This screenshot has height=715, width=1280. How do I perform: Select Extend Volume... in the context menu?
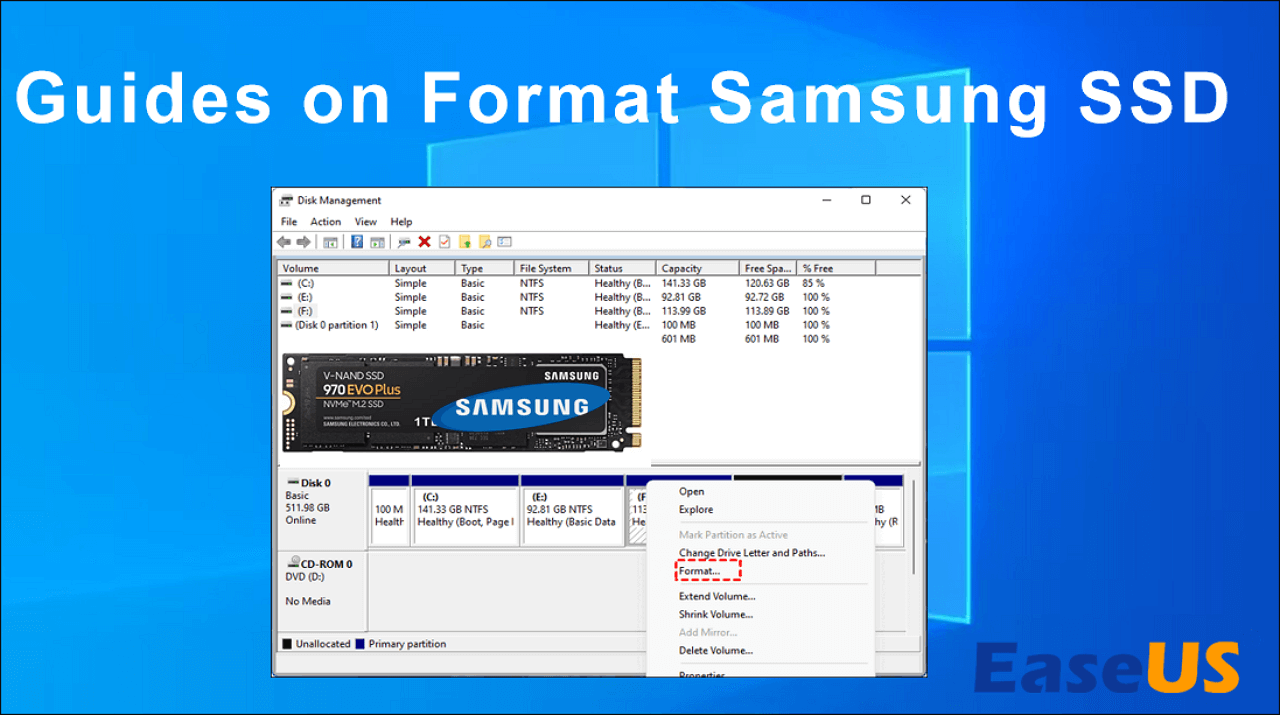coord(717,597)
